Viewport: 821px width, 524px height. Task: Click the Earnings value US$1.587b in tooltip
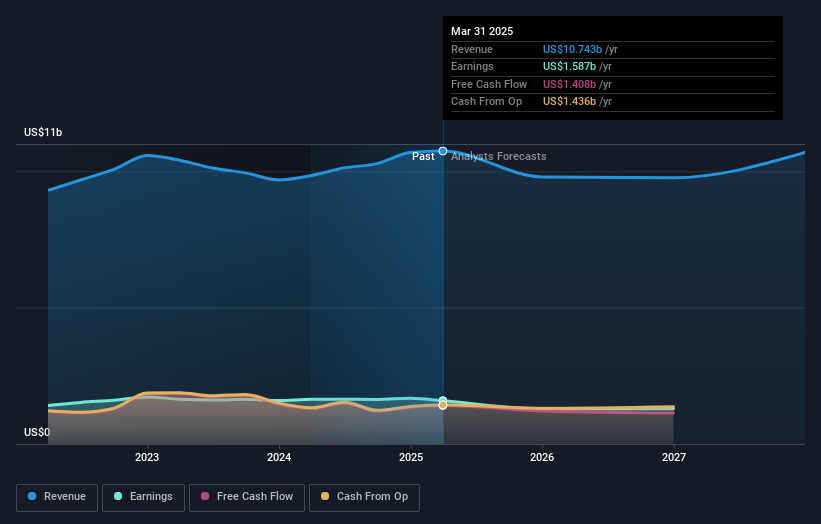[x=569, y=66]
